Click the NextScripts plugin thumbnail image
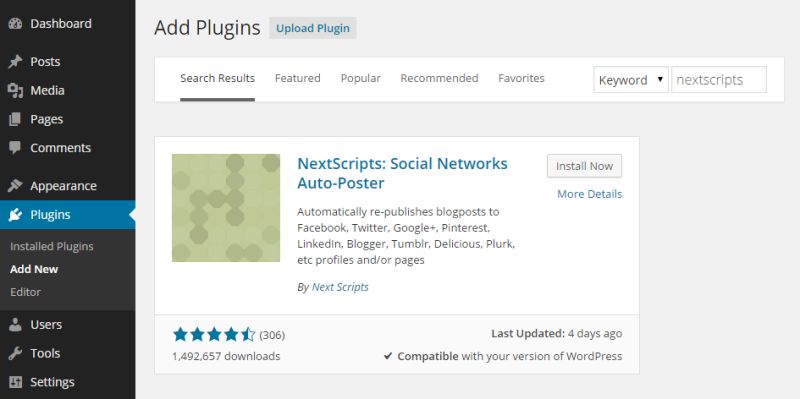 pyautogui.click(x=226, y=208)
